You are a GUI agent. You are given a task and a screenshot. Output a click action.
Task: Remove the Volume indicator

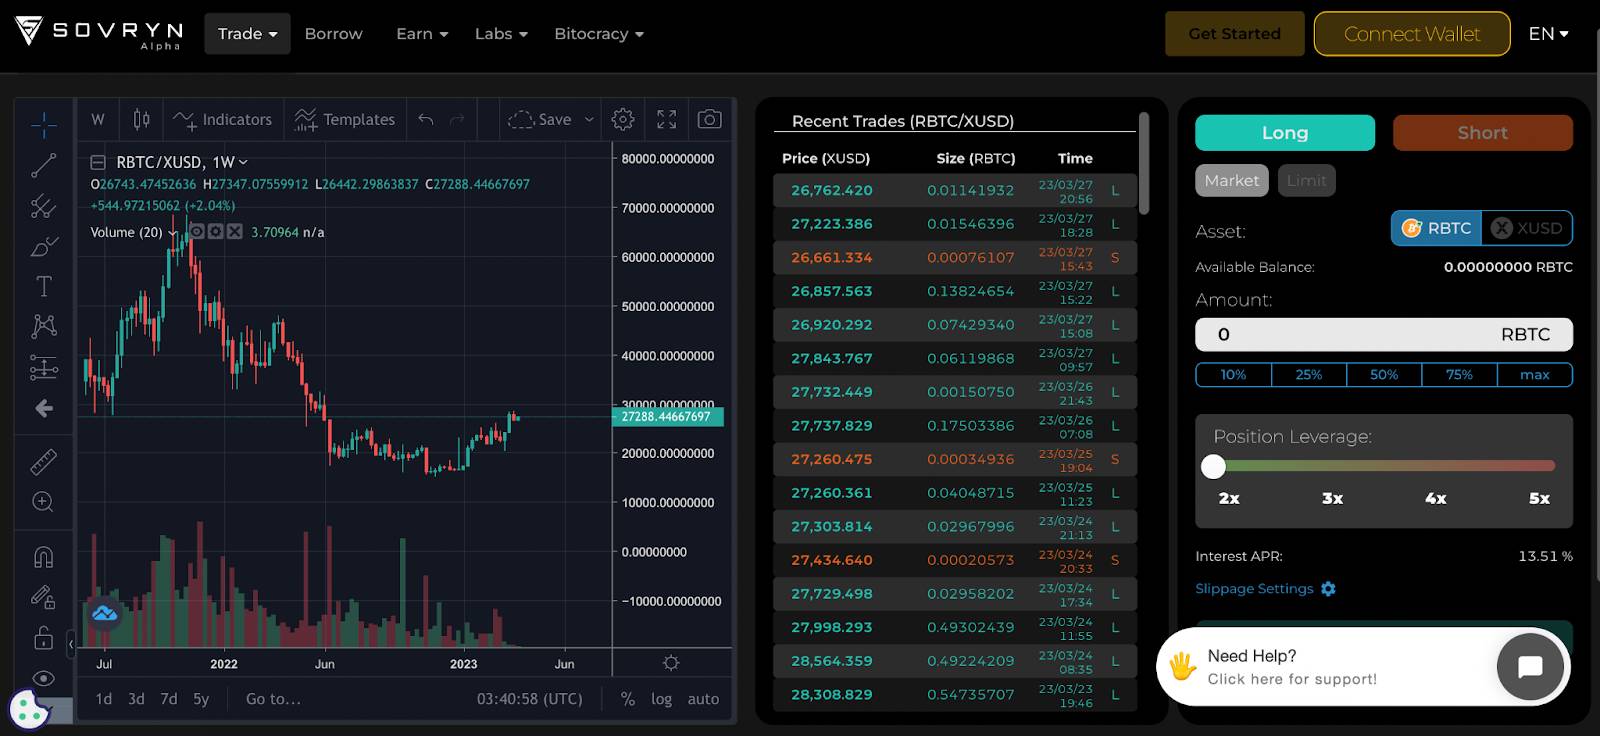pyautogui.click(x=234, y=231)
